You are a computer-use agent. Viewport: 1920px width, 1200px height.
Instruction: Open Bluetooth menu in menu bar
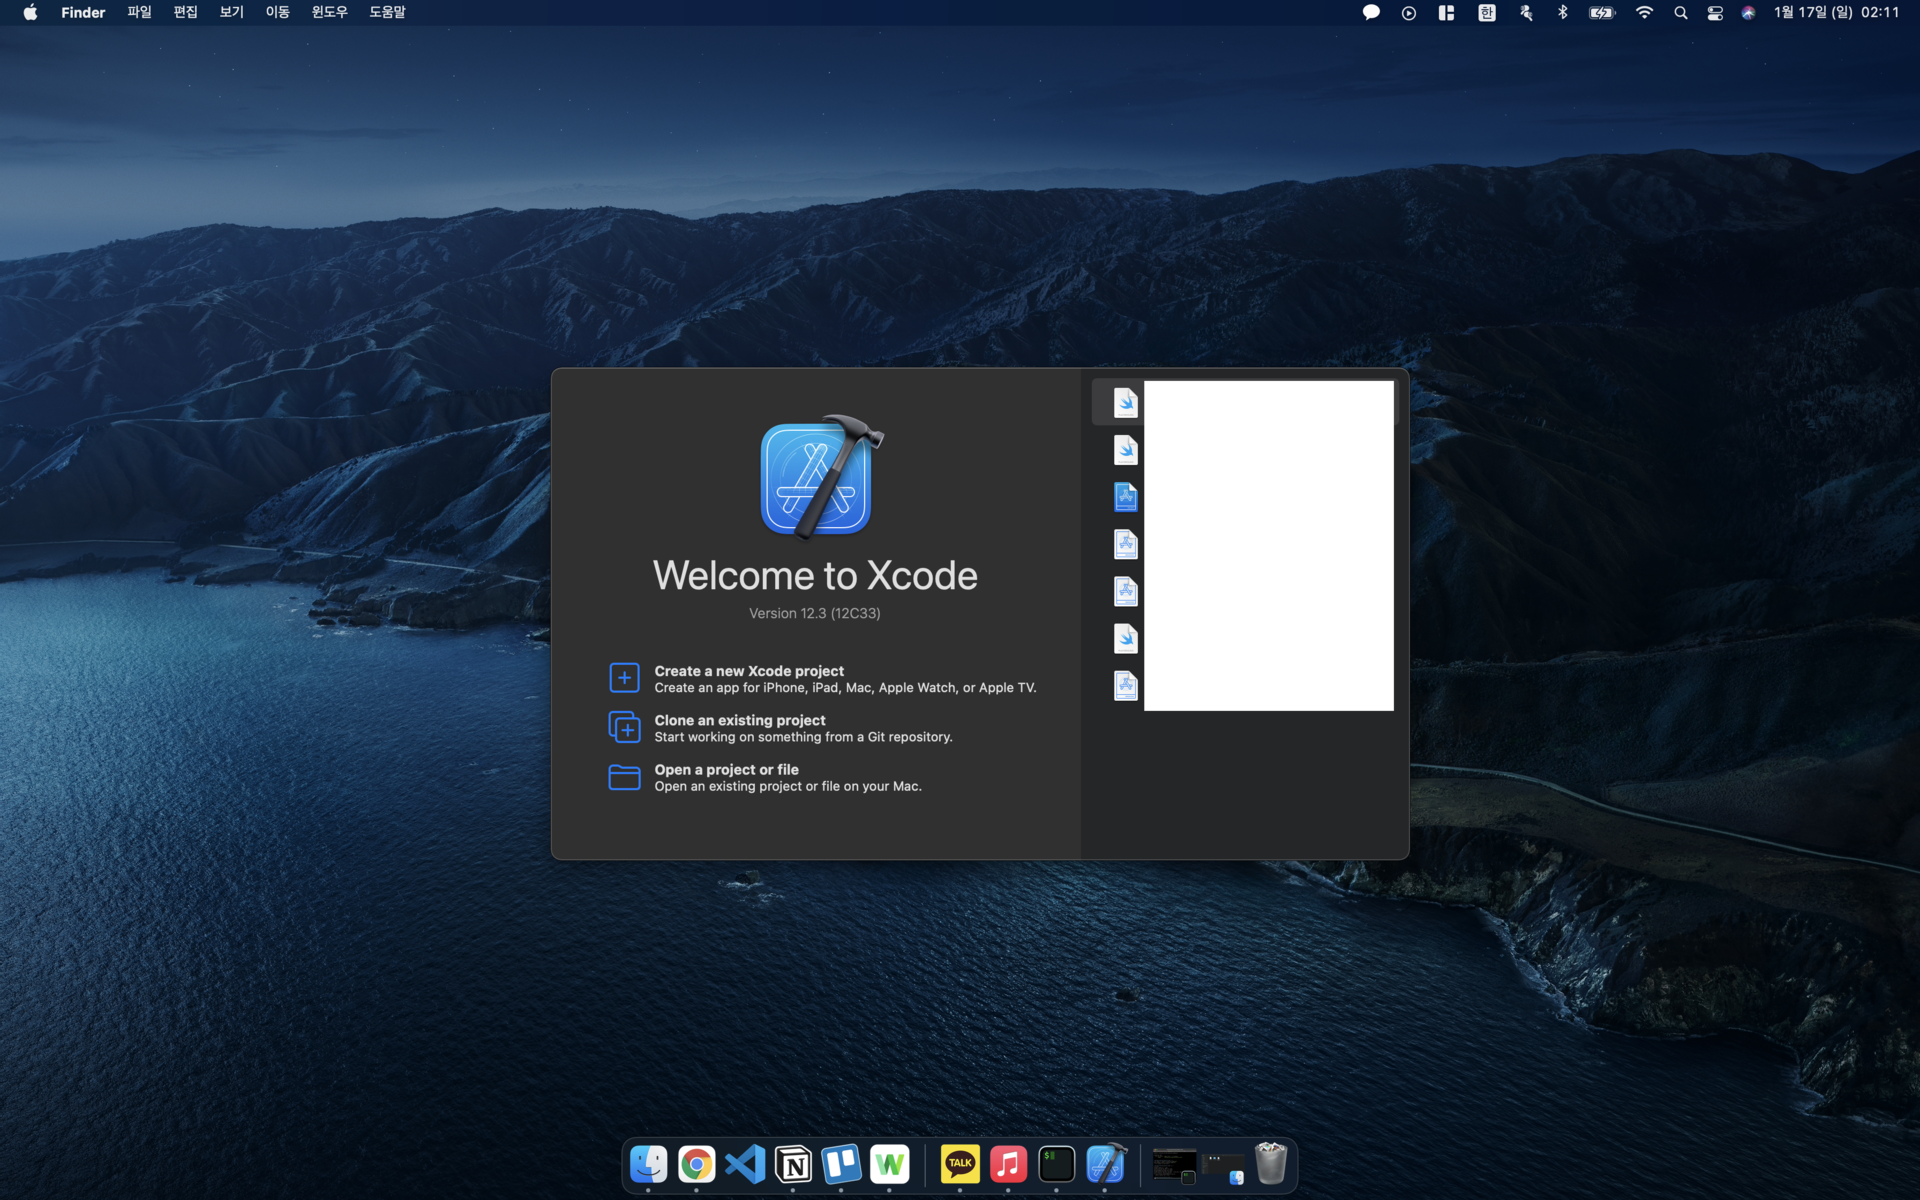tap(1562, 13)
